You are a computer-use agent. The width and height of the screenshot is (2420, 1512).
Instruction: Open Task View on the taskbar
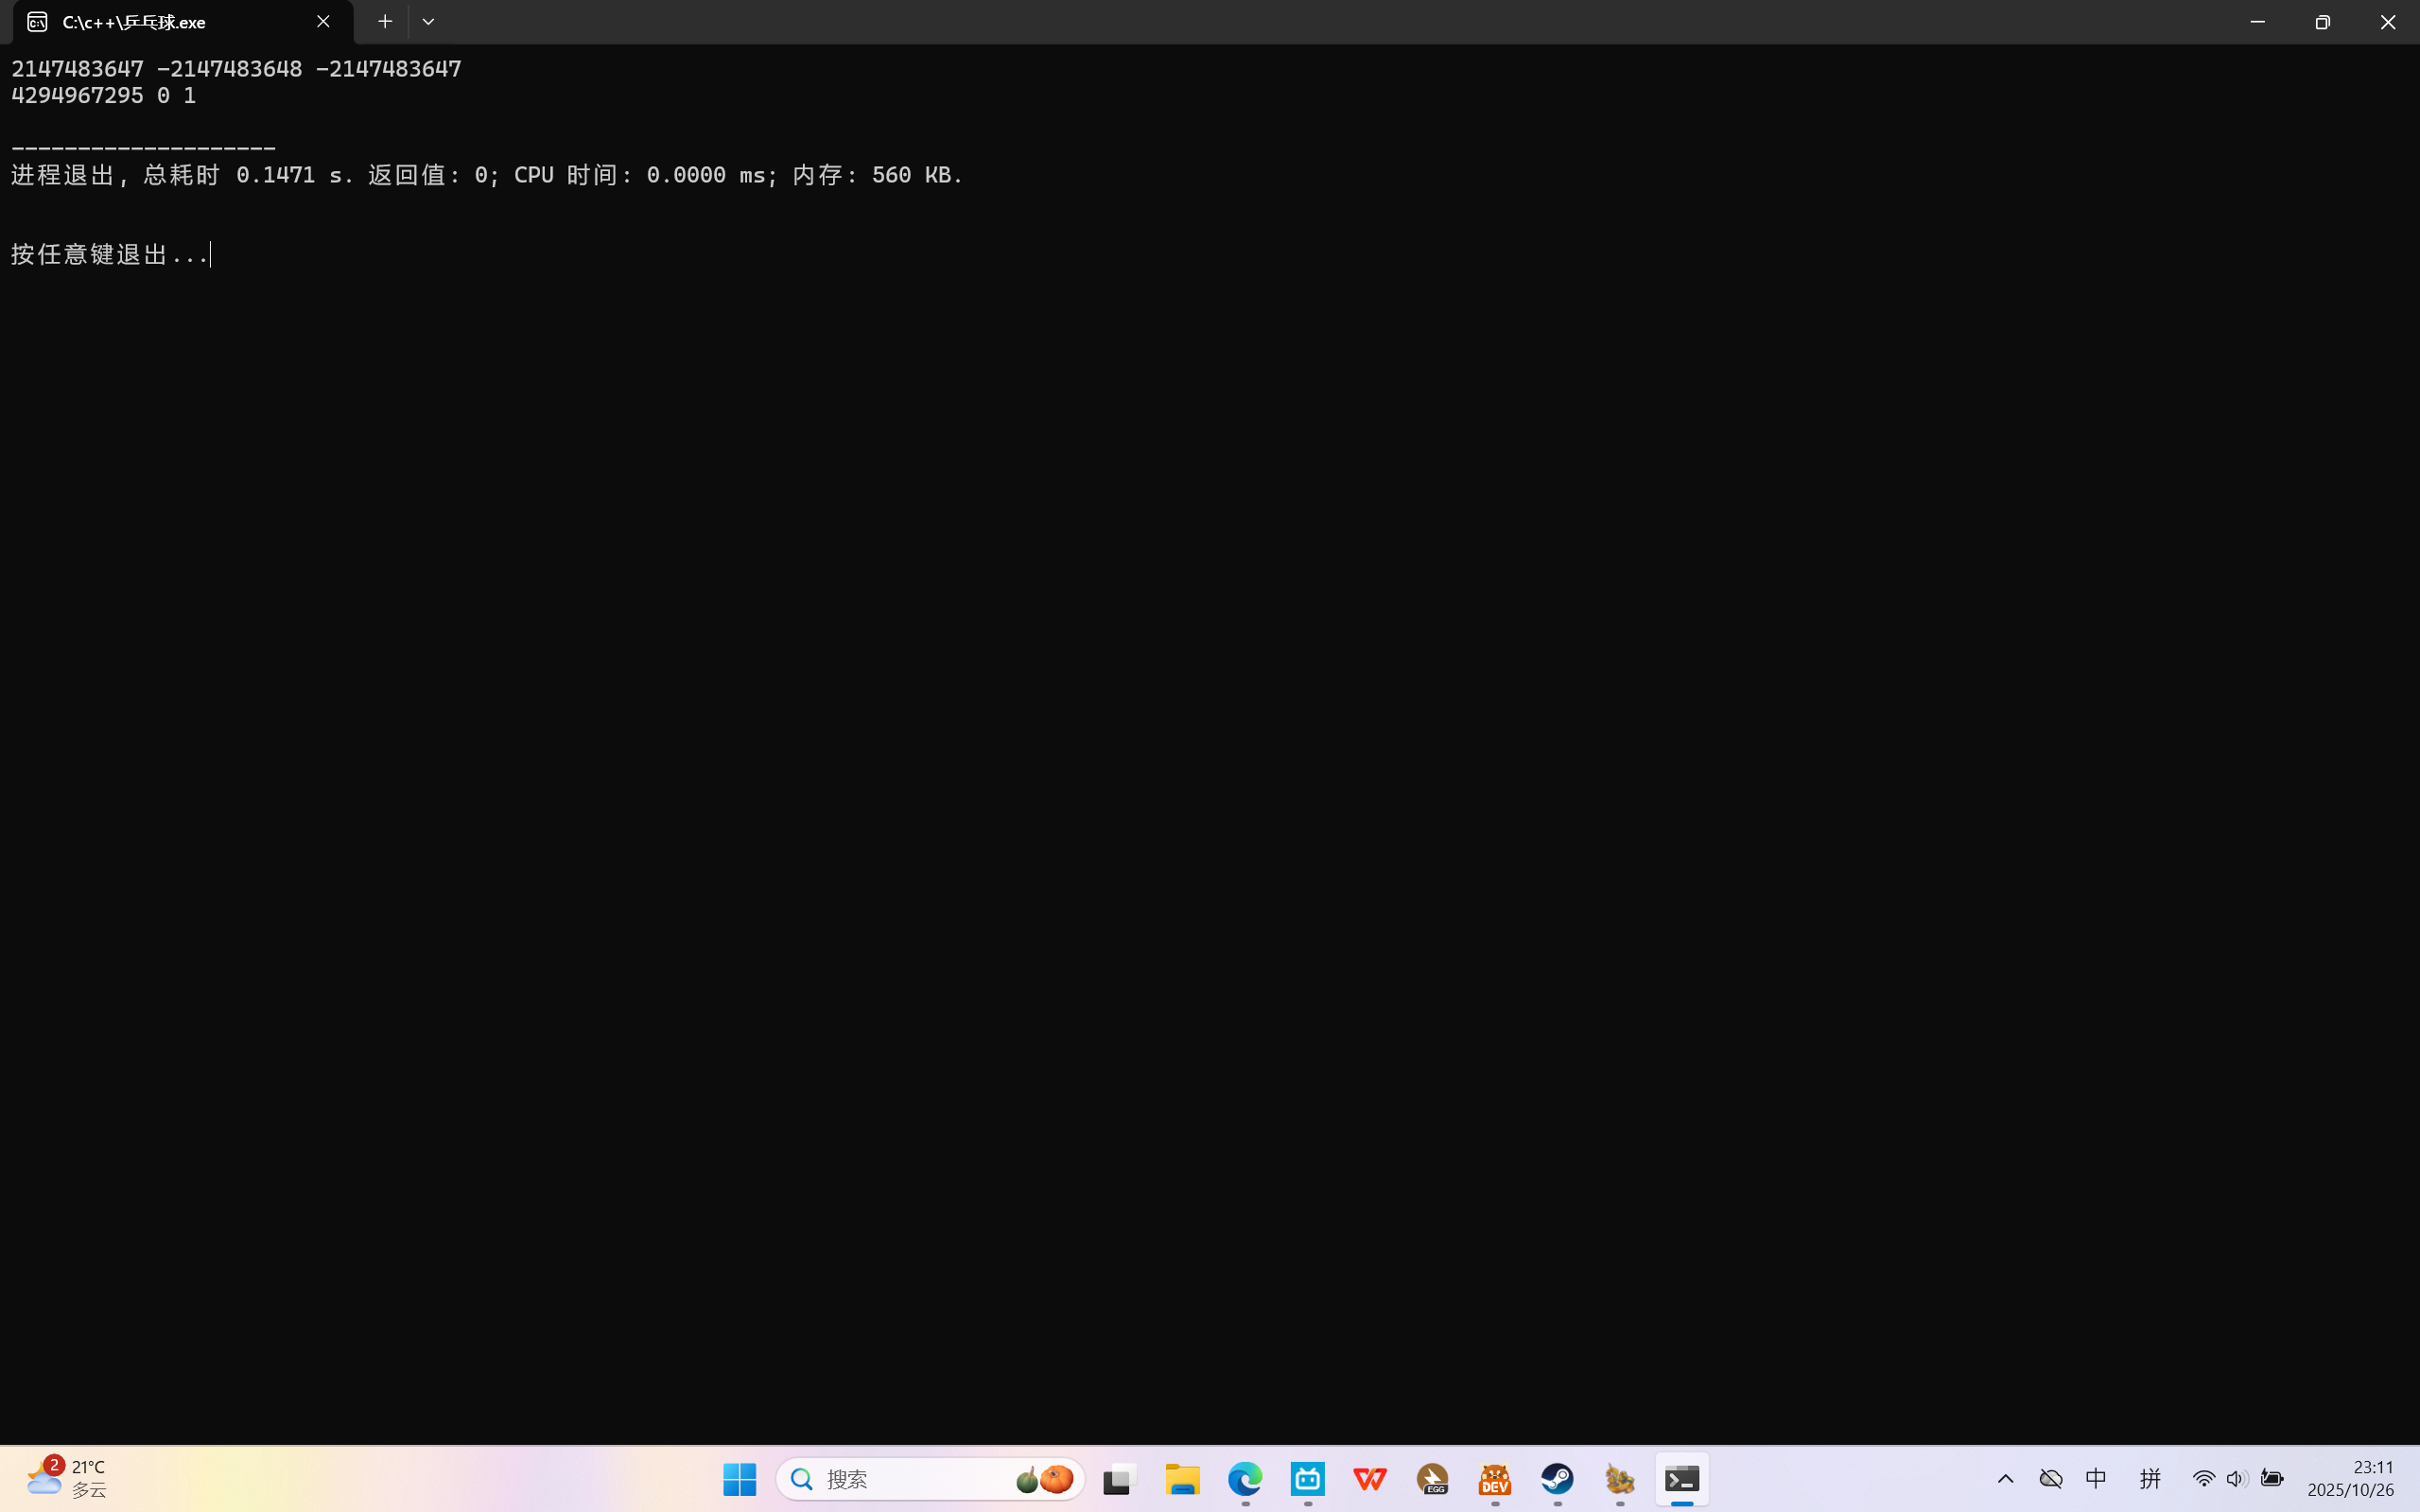[x=1120, y=1479]
